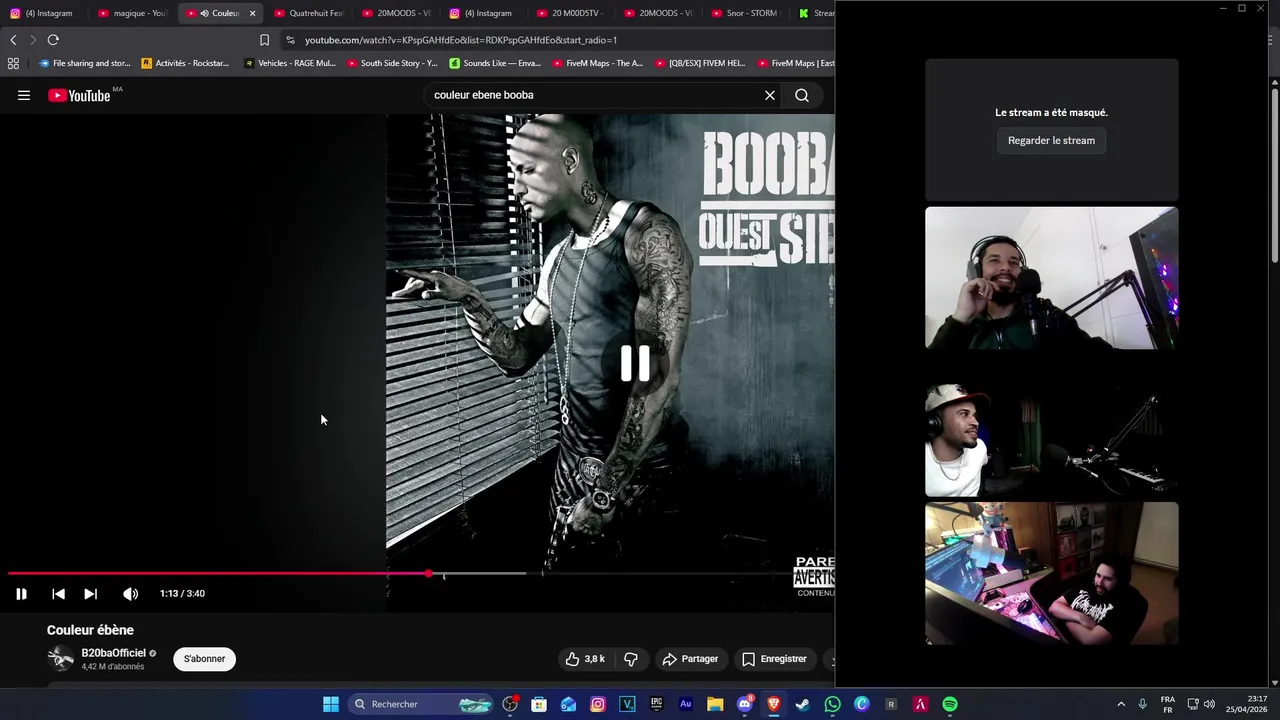Image resolution: width=1280 pixels, height=720 pixels.
Task: Reload the page with the refresh icon
Action: click(53, 40)
